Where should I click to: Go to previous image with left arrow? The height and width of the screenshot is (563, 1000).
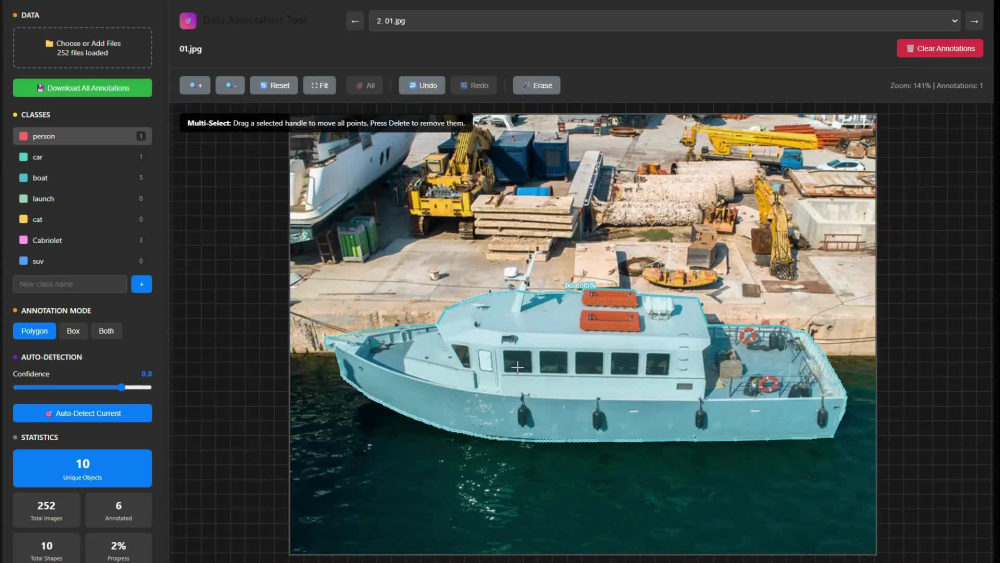pos(355,21)
